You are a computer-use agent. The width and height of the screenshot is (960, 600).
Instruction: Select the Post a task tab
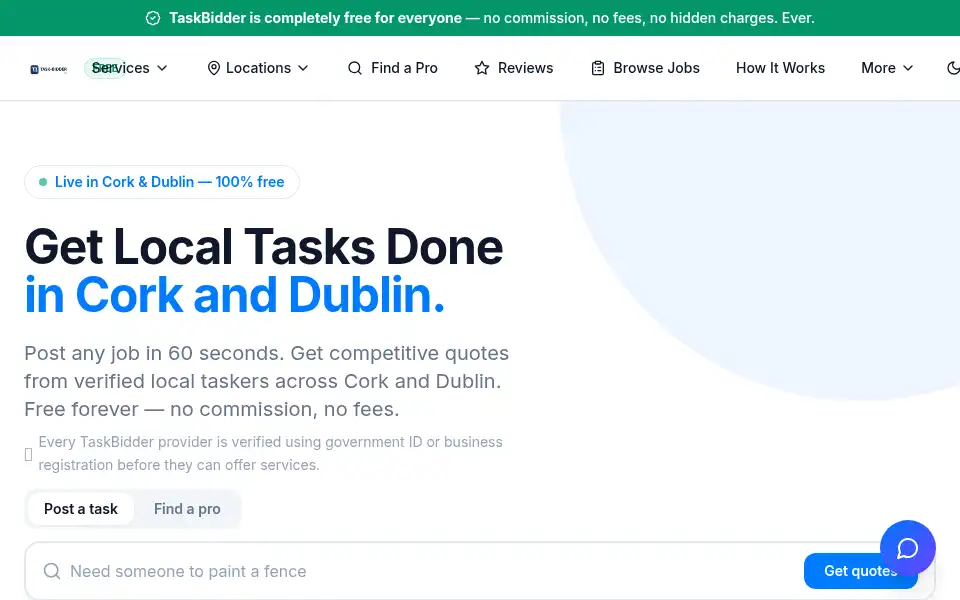tap(81, 509)
